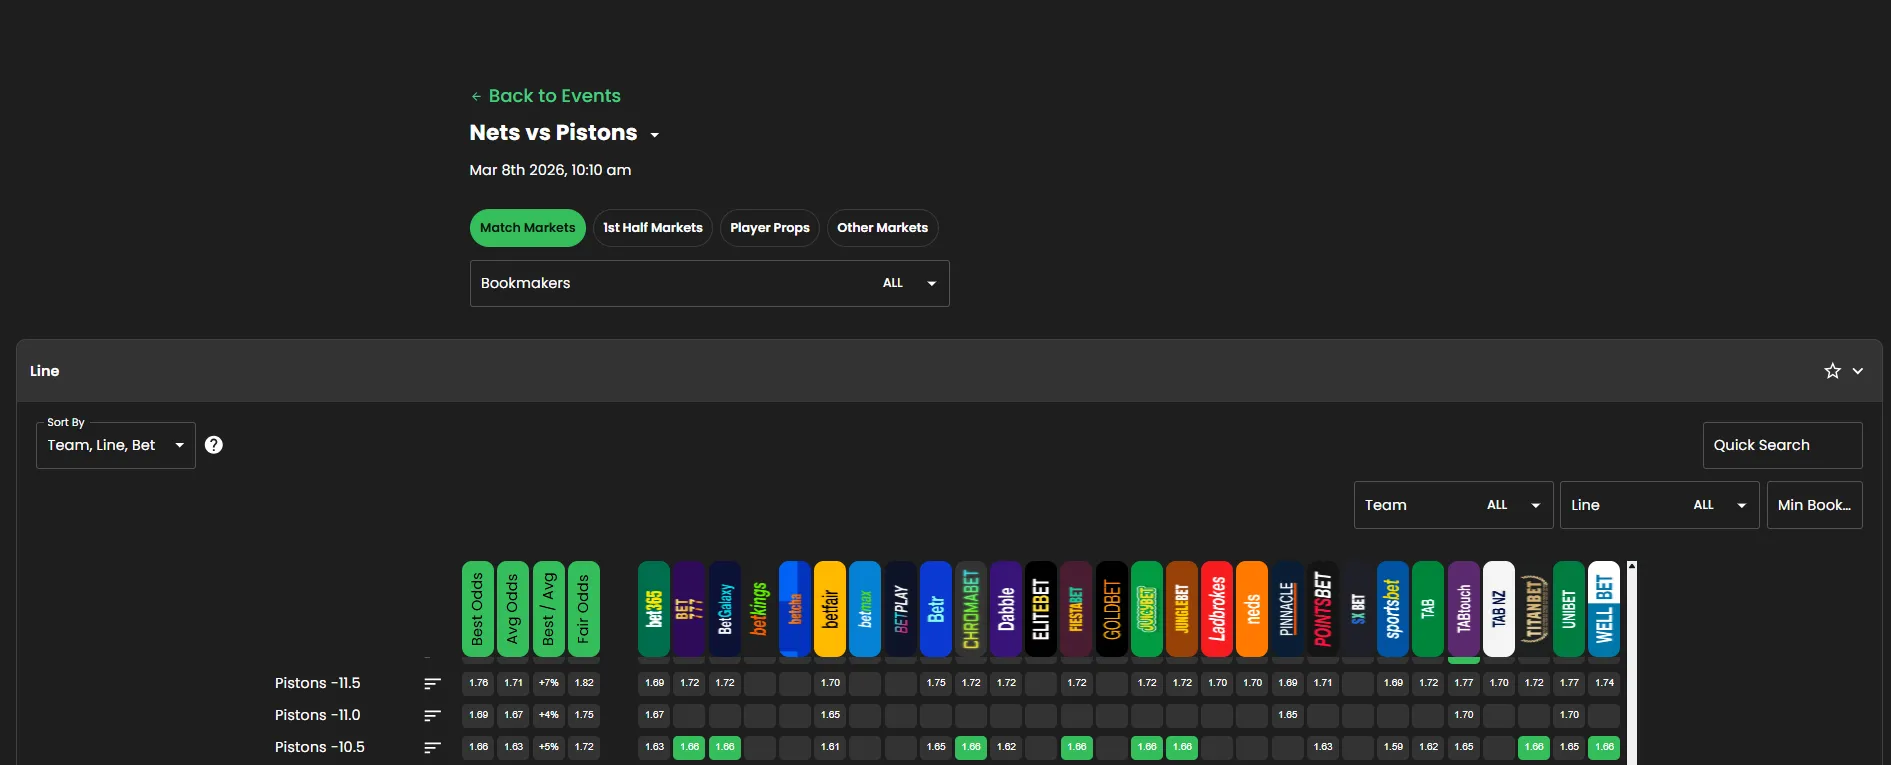The width and height of the screenshot is (1891, 765).
Task: Click the Dabble bookmaker logo
Action: (x=1006, y=609)
